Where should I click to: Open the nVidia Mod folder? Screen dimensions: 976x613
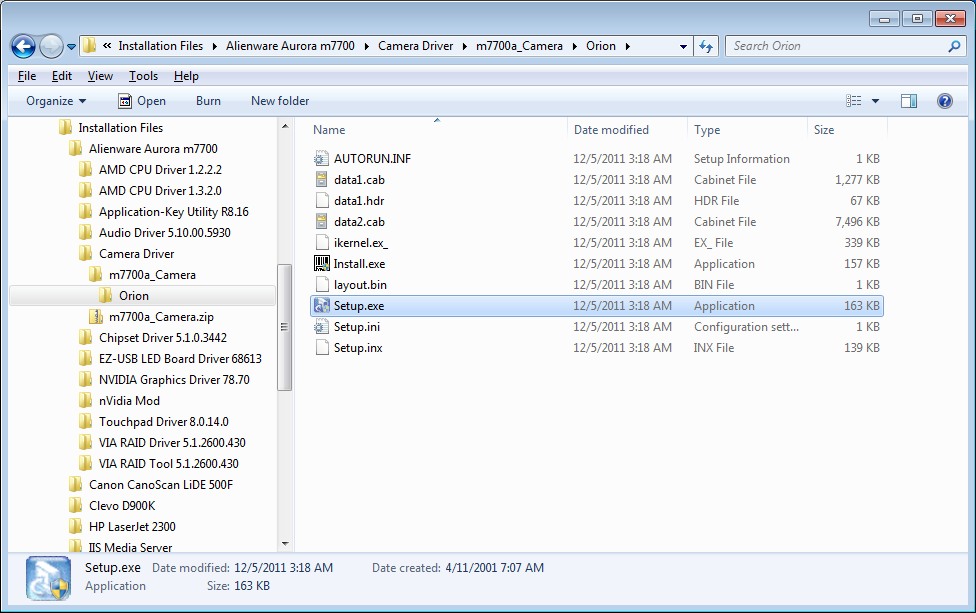click(120, 401)
